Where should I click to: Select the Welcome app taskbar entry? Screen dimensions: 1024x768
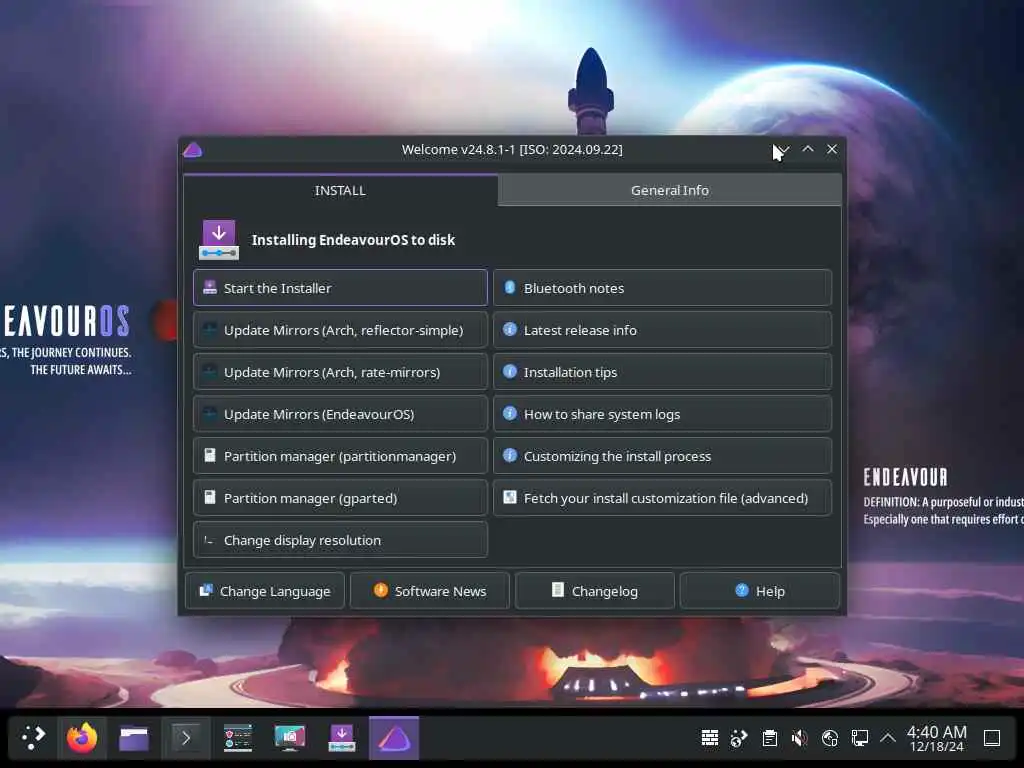(x=394, y=738)
